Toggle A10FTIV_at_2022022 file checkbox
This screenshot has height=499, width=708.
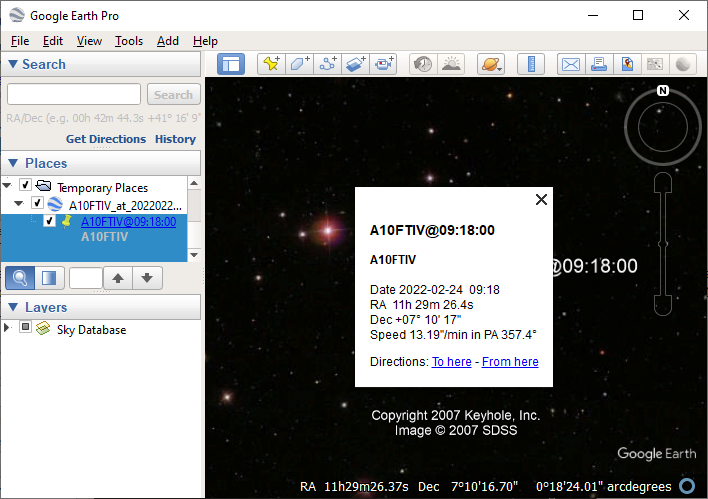click(37, 203)
